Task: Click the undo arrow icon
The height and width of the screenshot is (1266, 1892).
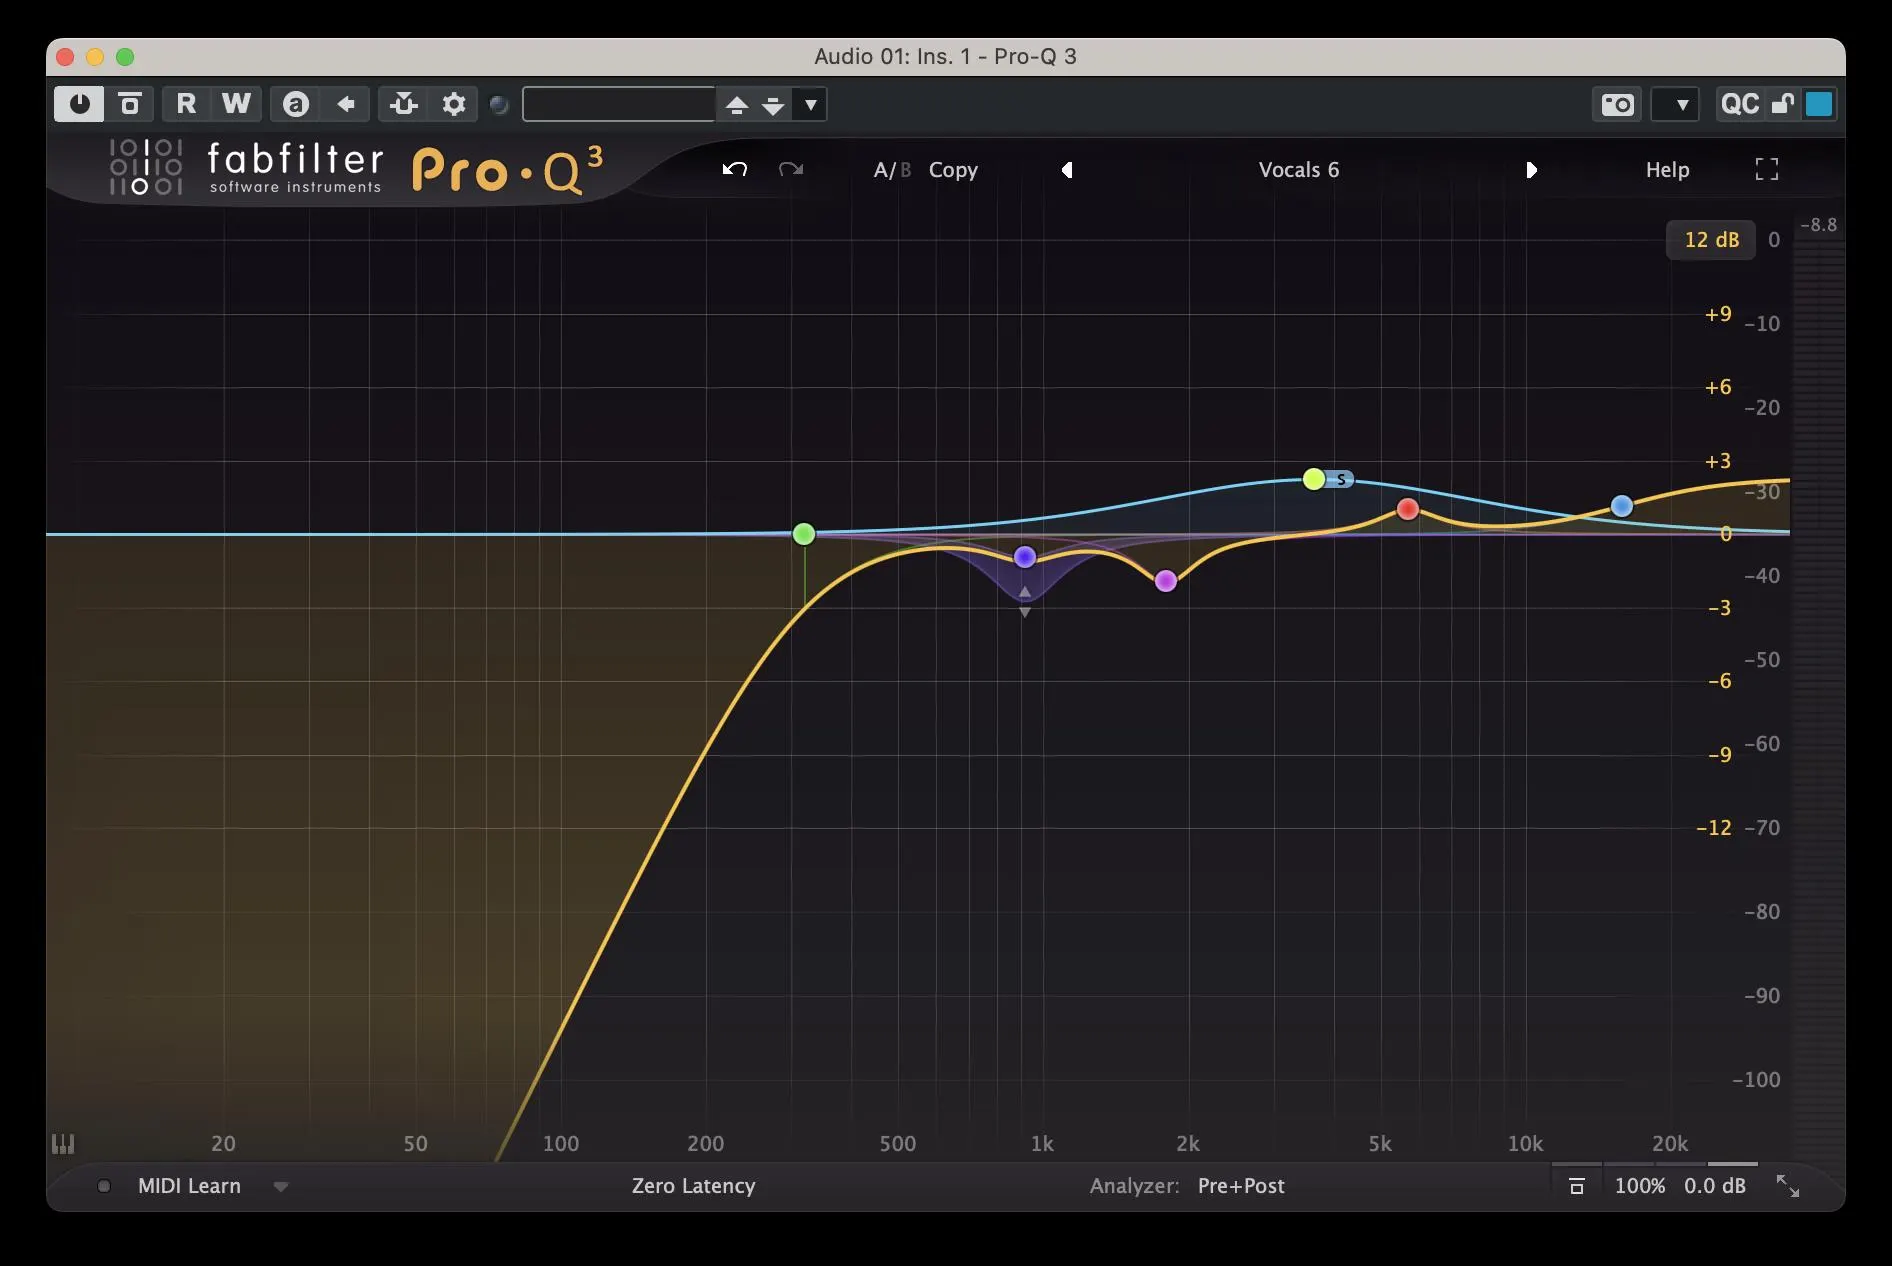Action: (x=735, y=169)
